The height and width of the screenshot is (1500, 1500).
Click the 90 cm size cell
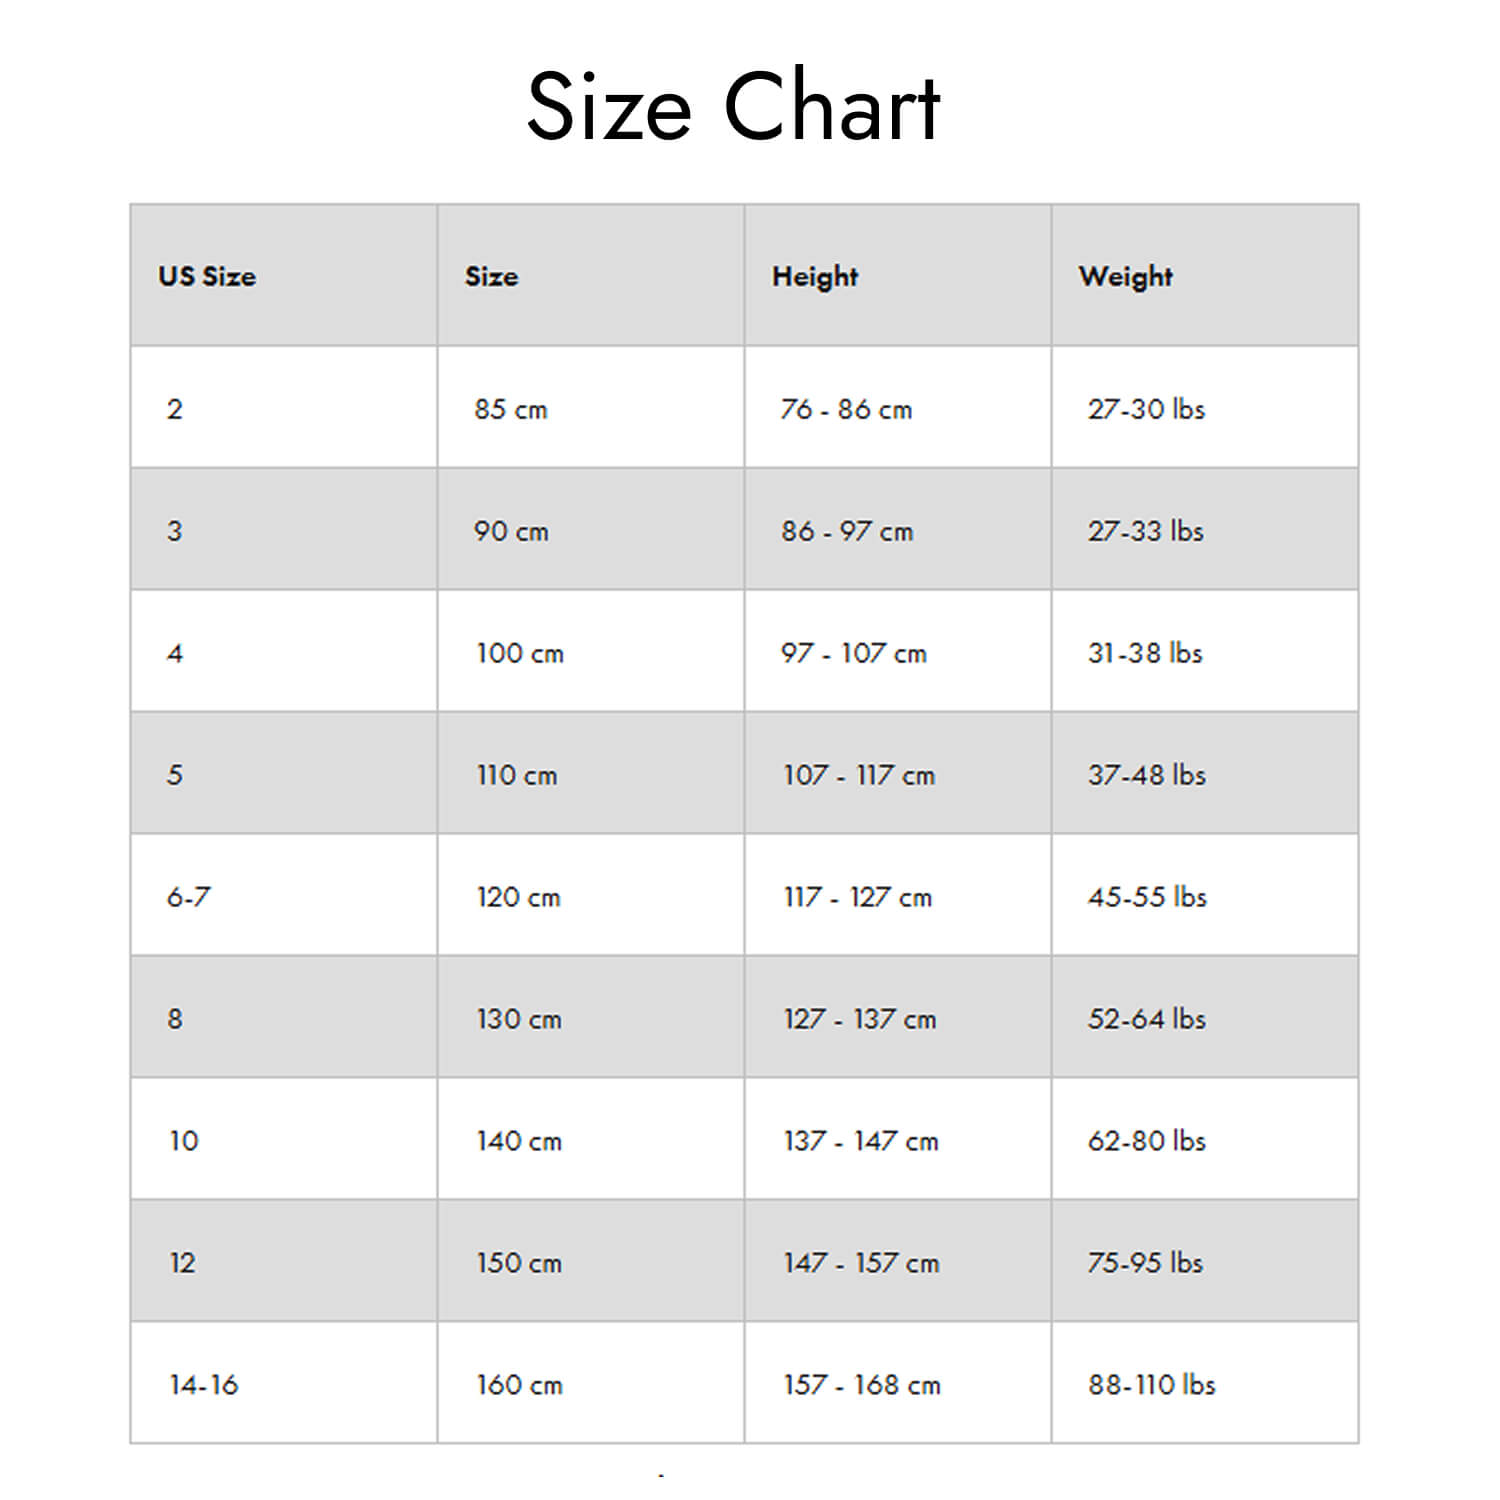point(591,530)
